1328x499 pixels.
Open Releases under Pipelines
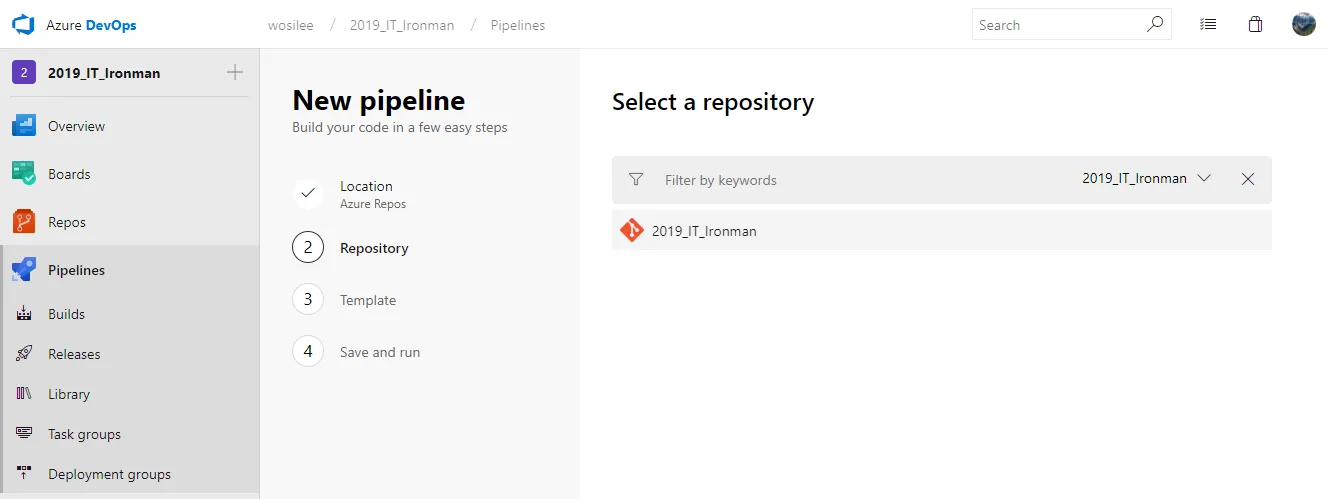click(130, 354)
